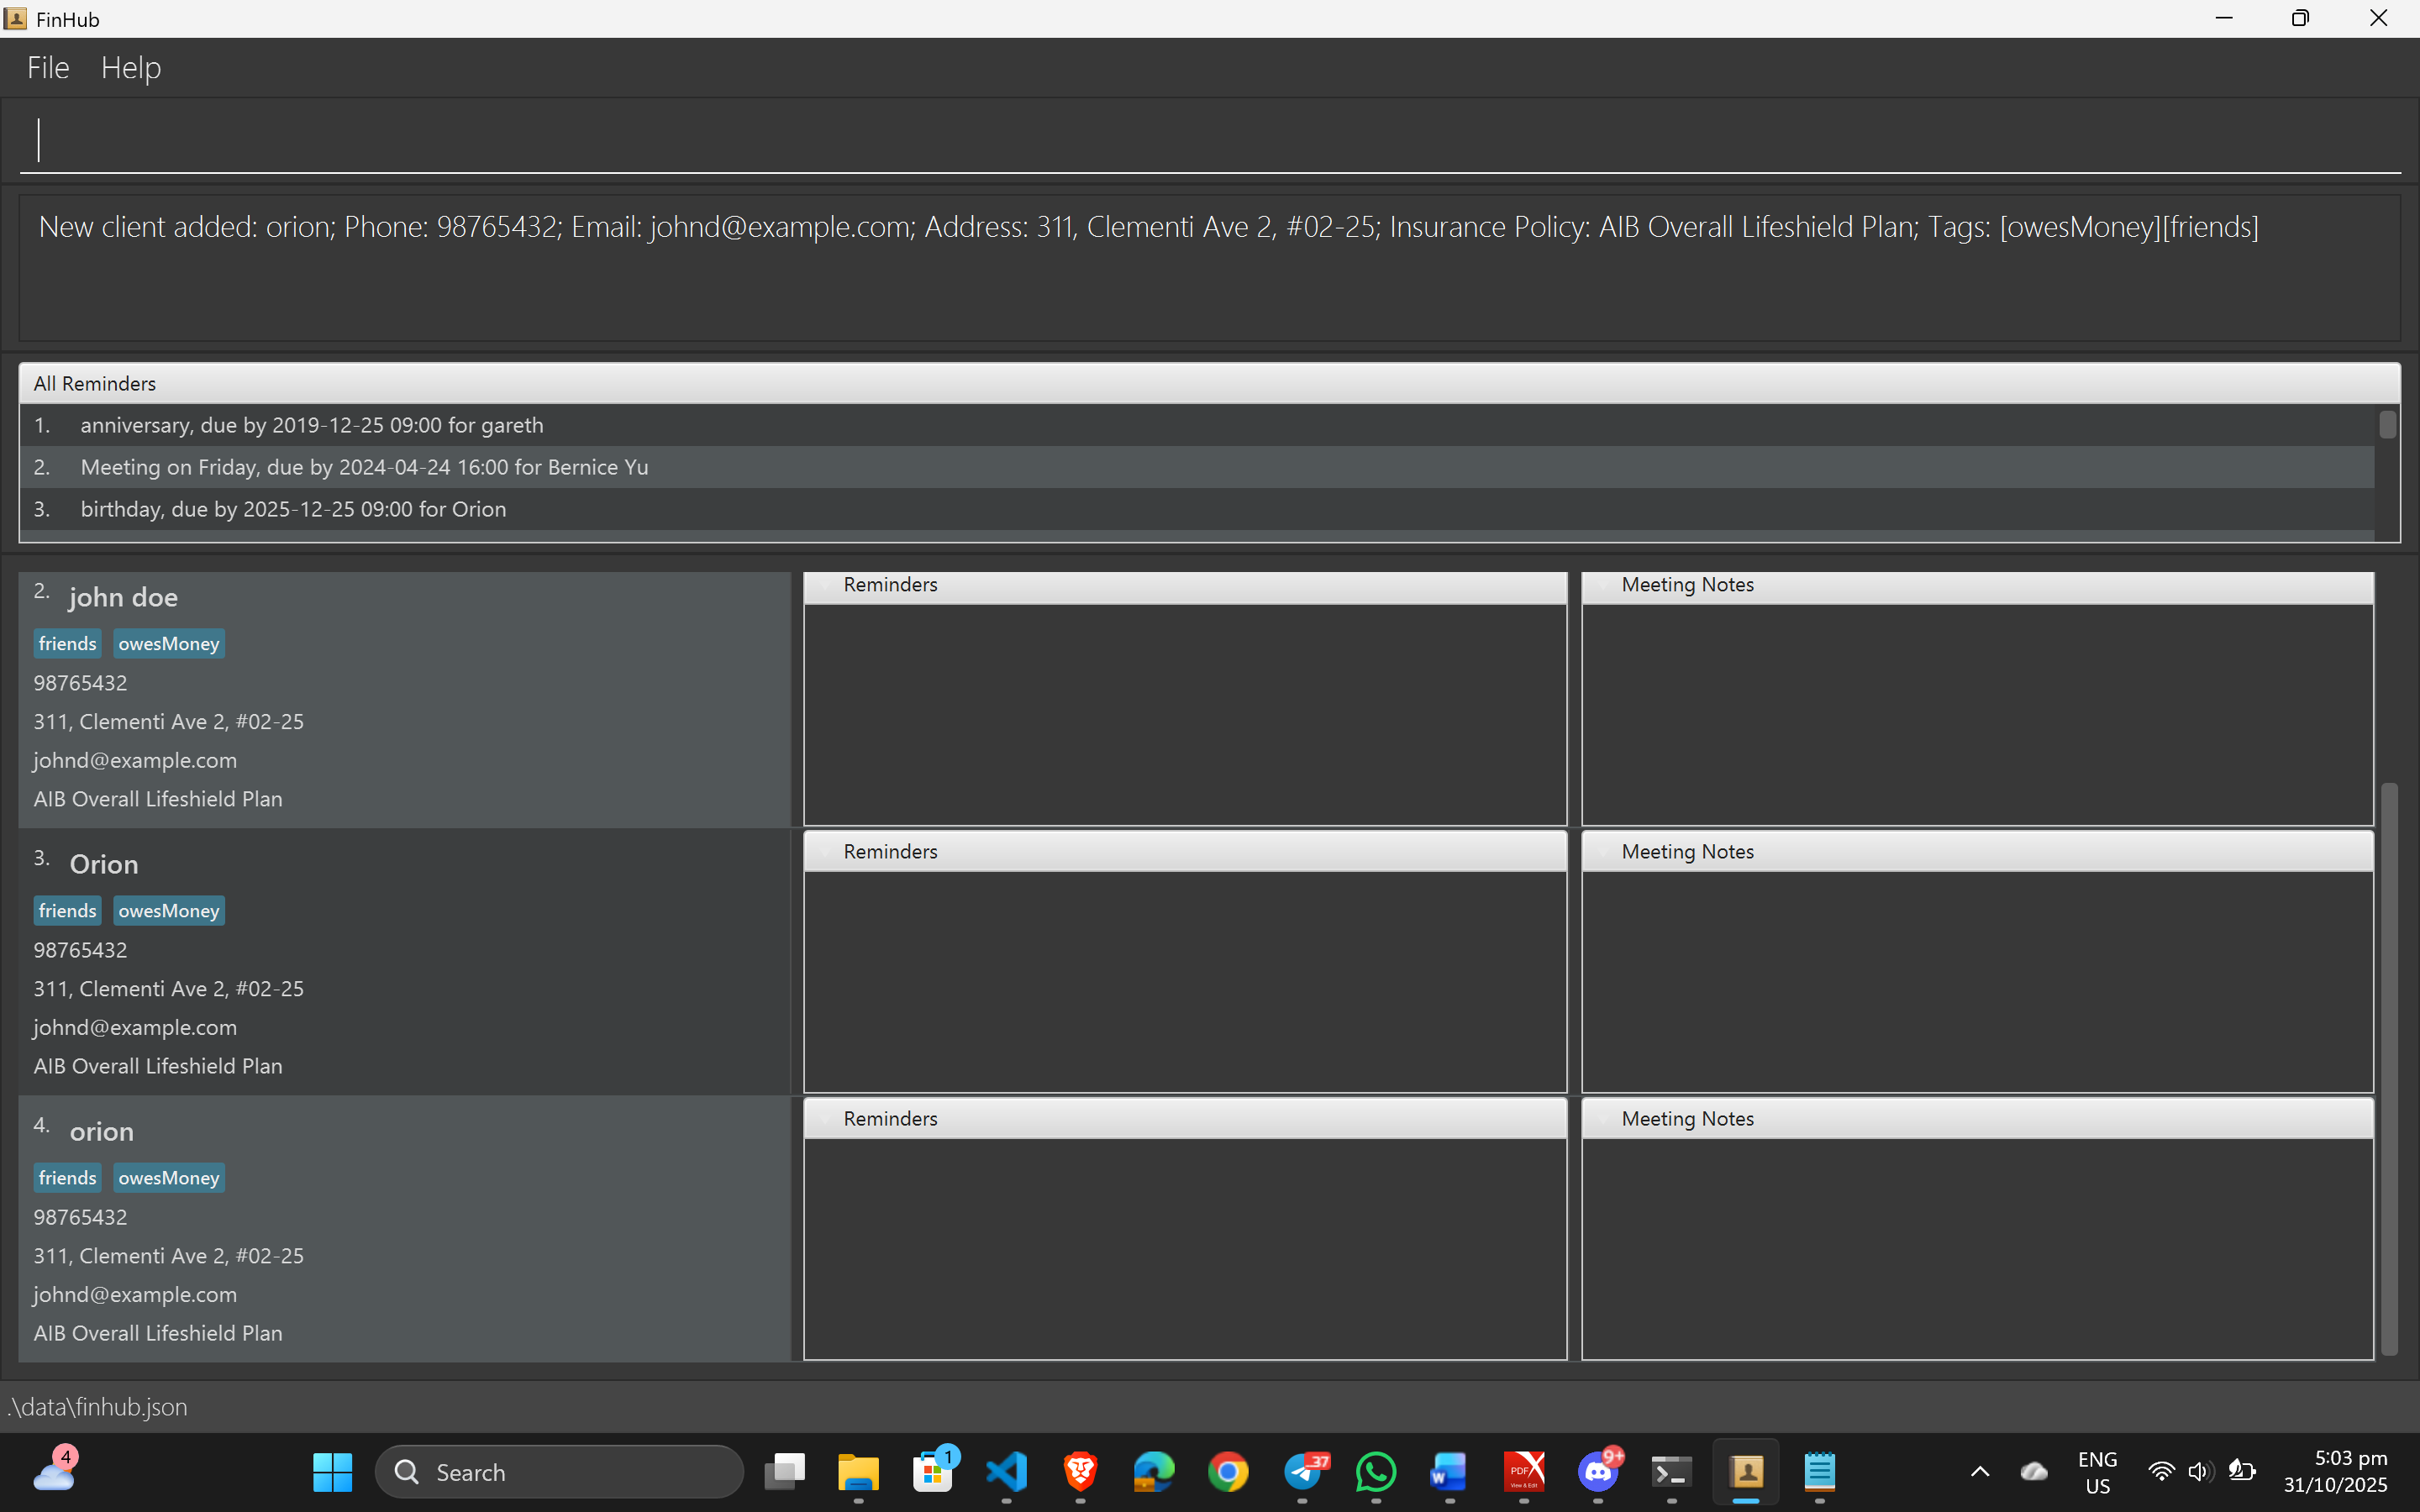Collapse the All Reminders pane

point(95,384)
